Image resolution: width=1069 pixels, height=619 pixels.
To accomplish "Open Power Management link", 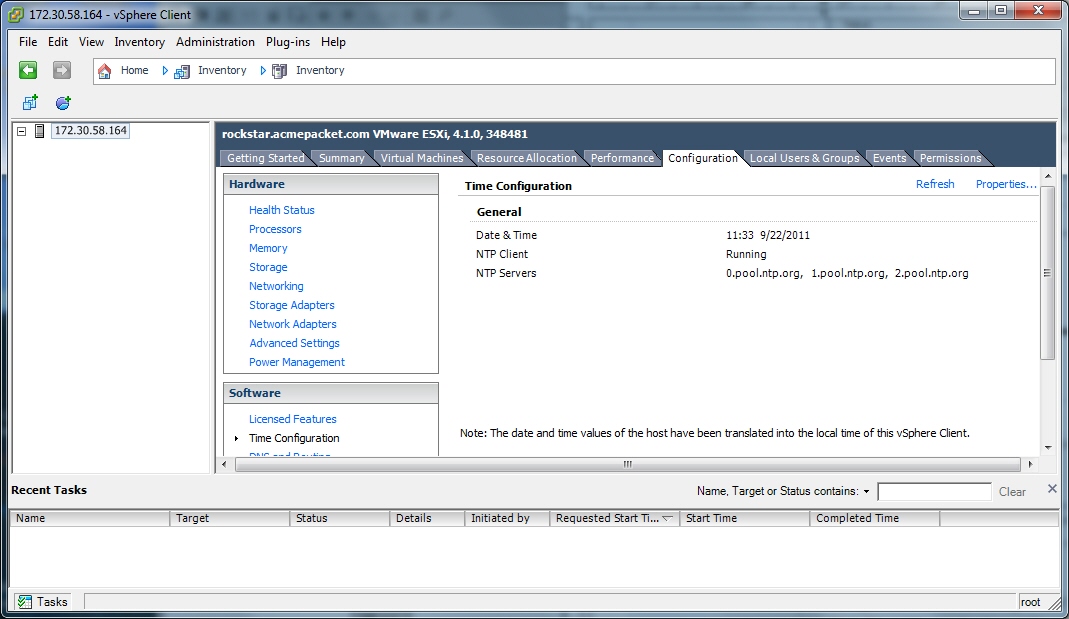I will coord(297,362).
